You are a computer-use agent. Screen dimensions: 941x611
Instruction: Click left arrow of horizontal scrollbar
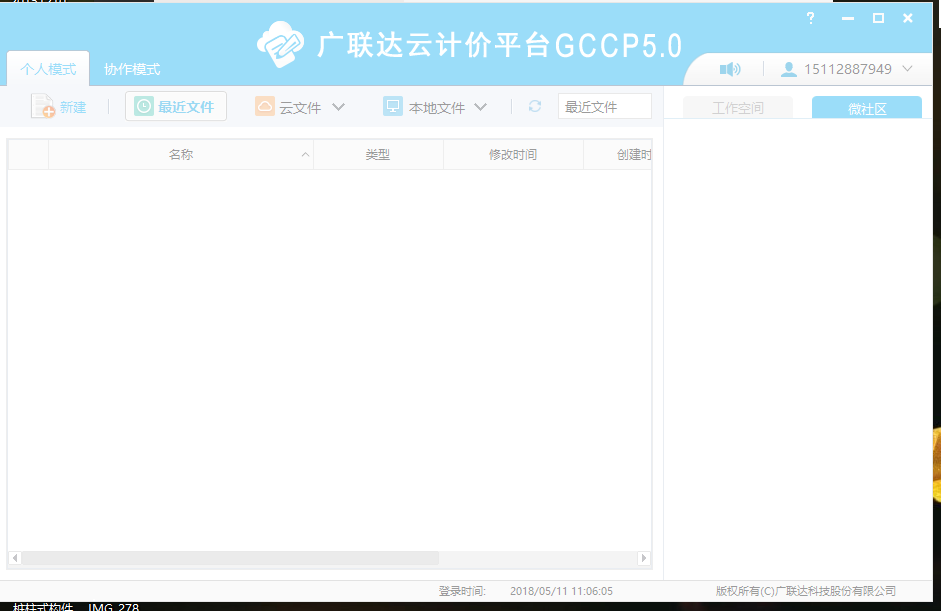click(x=15, y=558)
